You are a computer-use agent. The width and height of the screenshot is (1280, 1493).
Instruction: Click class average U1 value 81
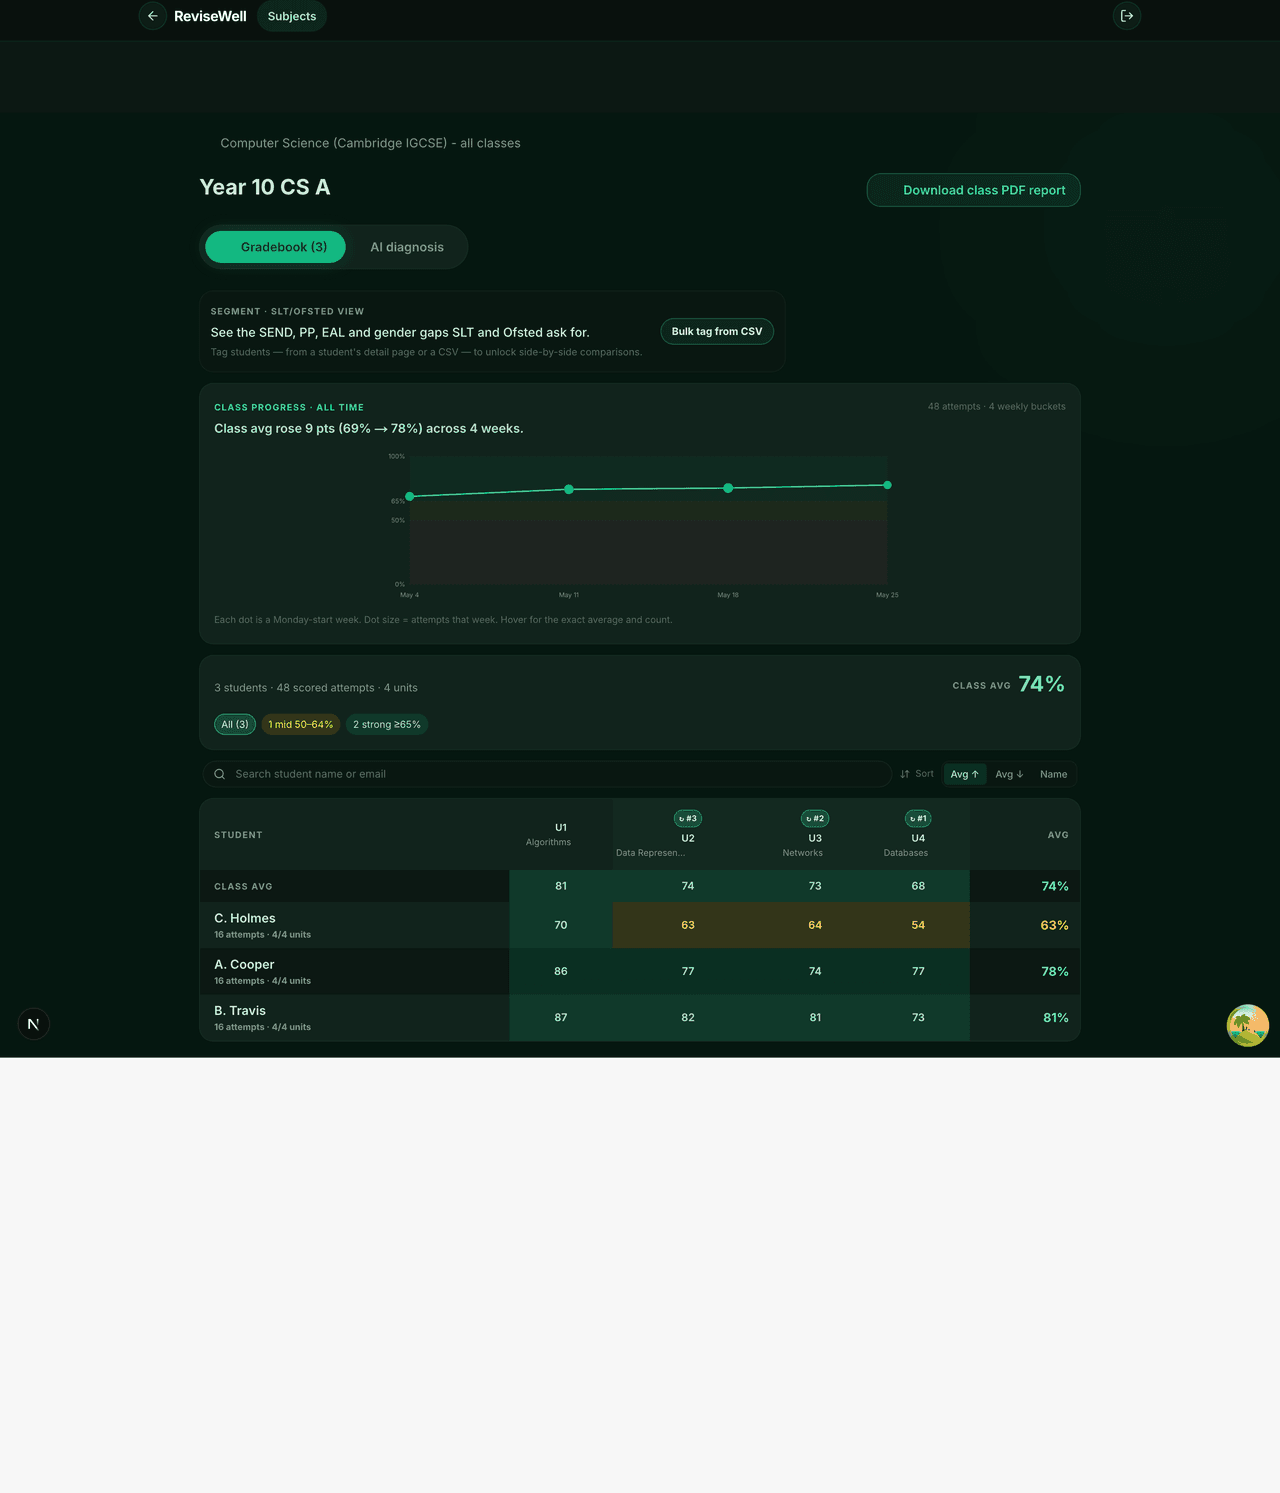[561, 886]
